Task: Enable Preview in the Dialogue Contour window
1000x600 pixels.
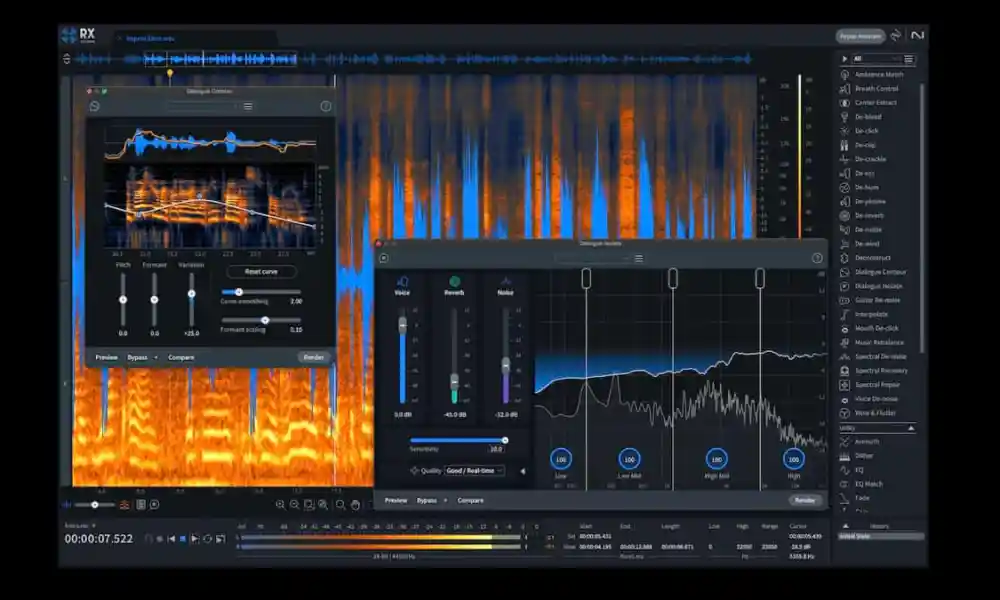Action: pyautogui.click(x=105, y=357)
